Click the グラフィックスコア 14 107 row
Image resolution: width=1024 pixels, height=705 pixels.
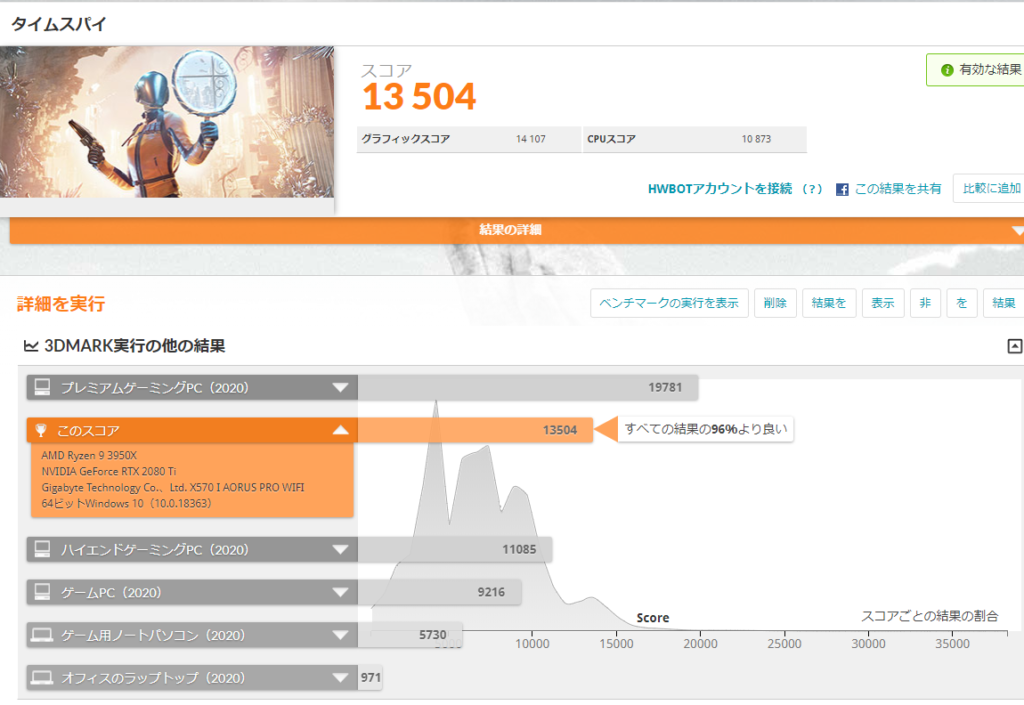click(x=468, y=139)
